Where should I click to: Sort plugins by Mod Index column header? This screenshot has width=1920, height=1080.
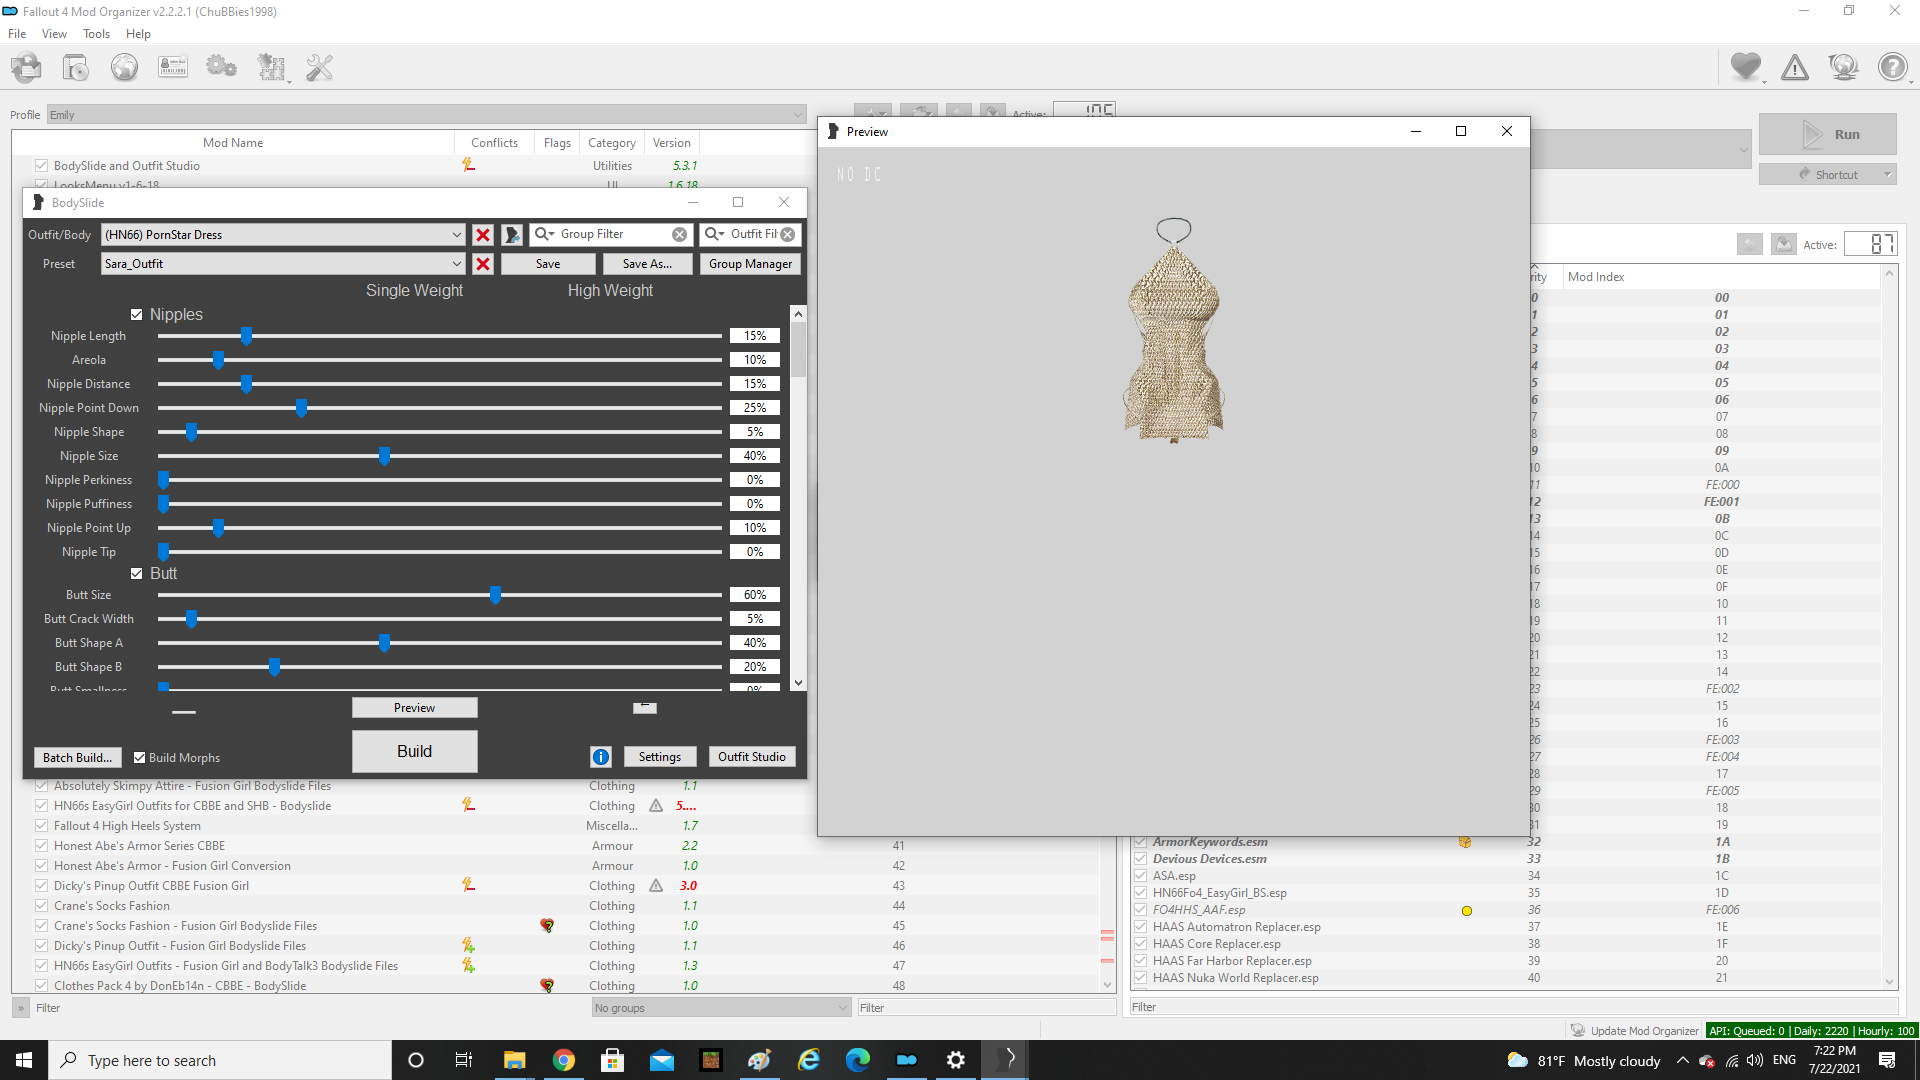point(1721,277)
